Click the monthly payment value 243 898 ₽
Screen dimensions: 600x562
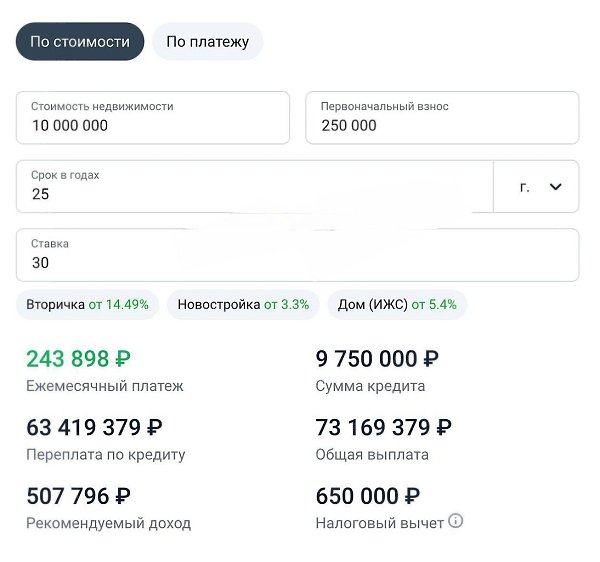[x=79, y=359]
